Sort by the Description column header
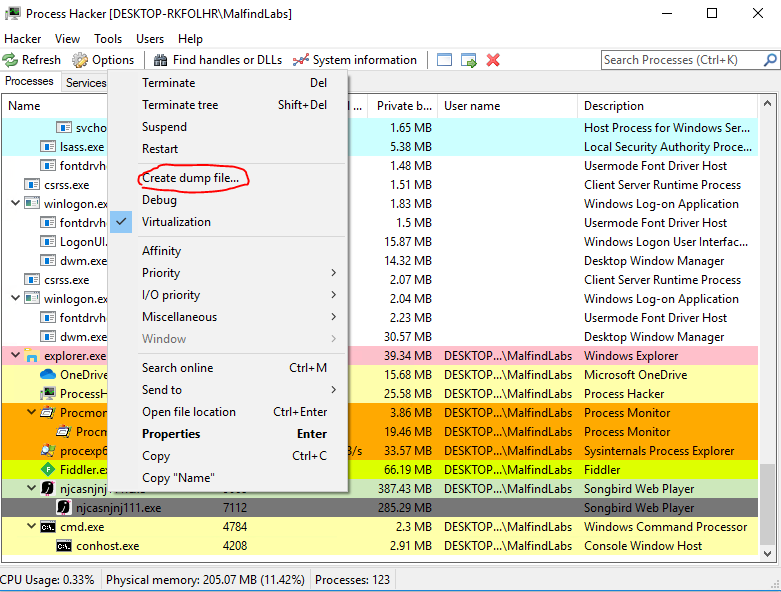The width and height of the screenshot is (781, 592). 614,106
